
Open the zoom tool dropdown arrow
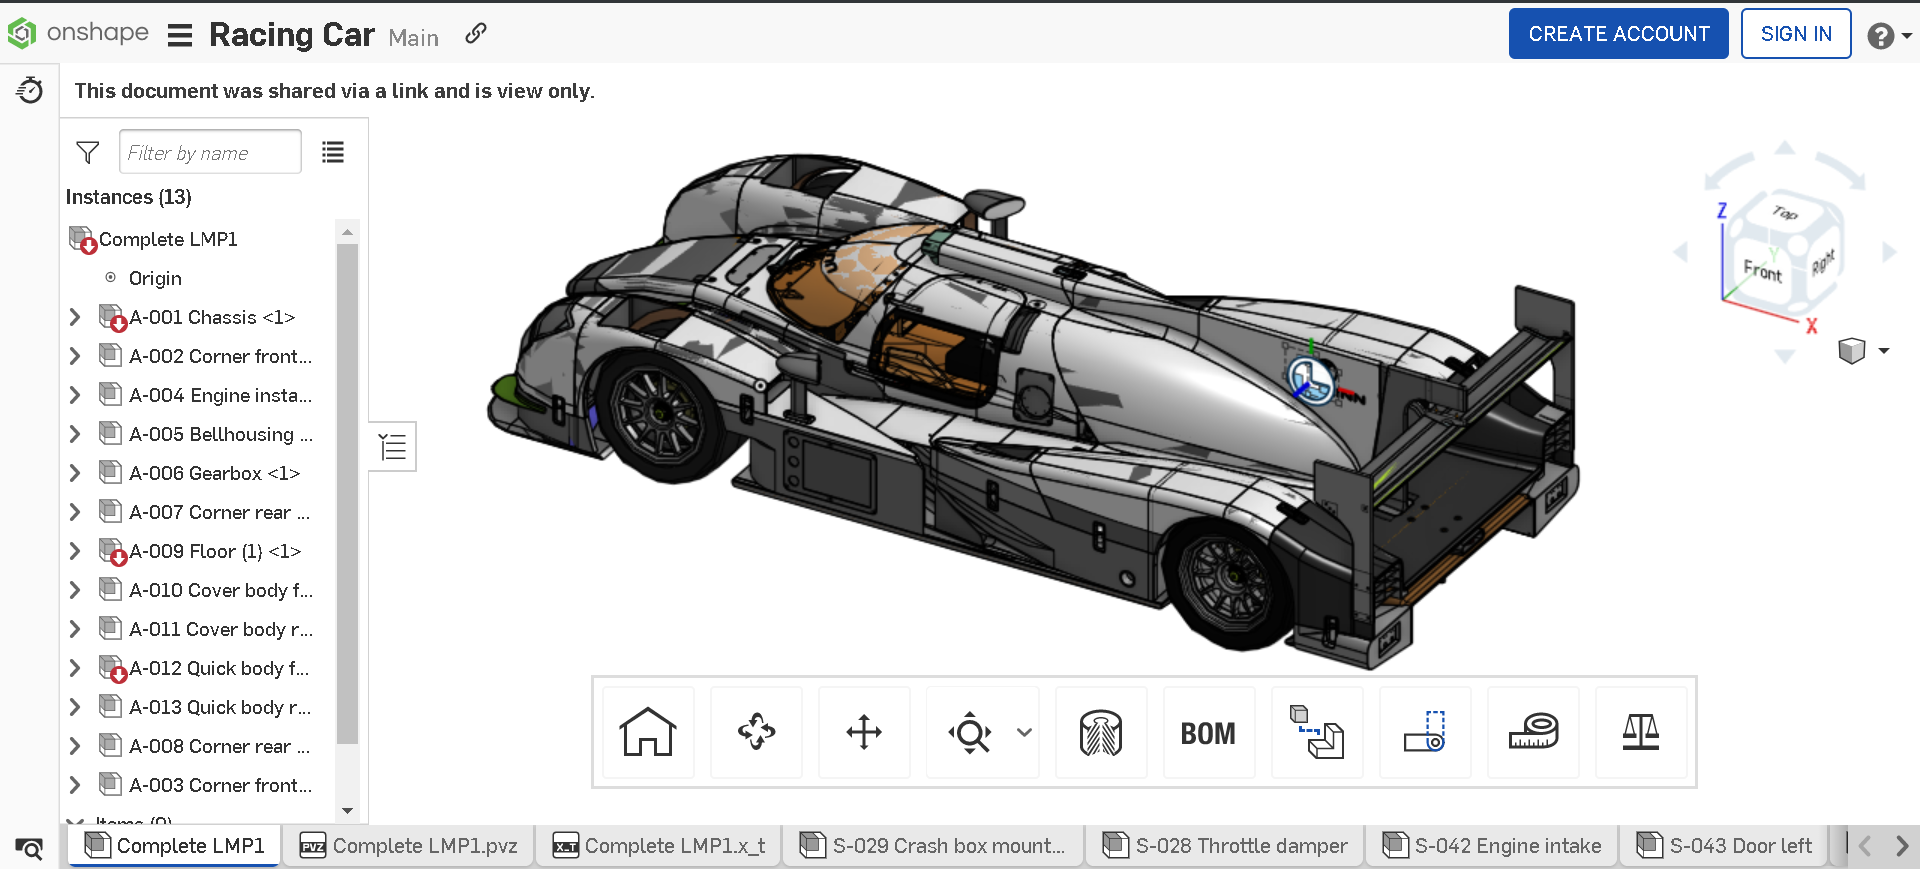[x=1024, y=732]
